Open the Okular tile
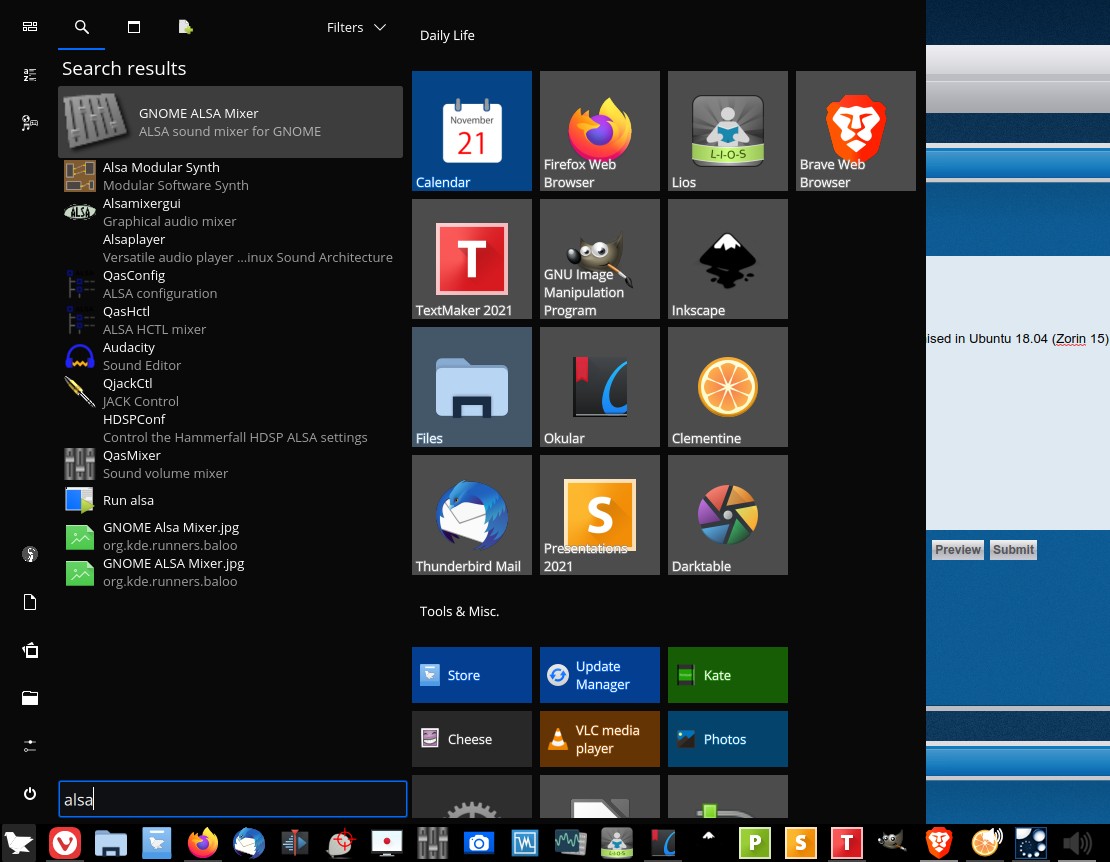1110x862 pixels. click(599, 387)
